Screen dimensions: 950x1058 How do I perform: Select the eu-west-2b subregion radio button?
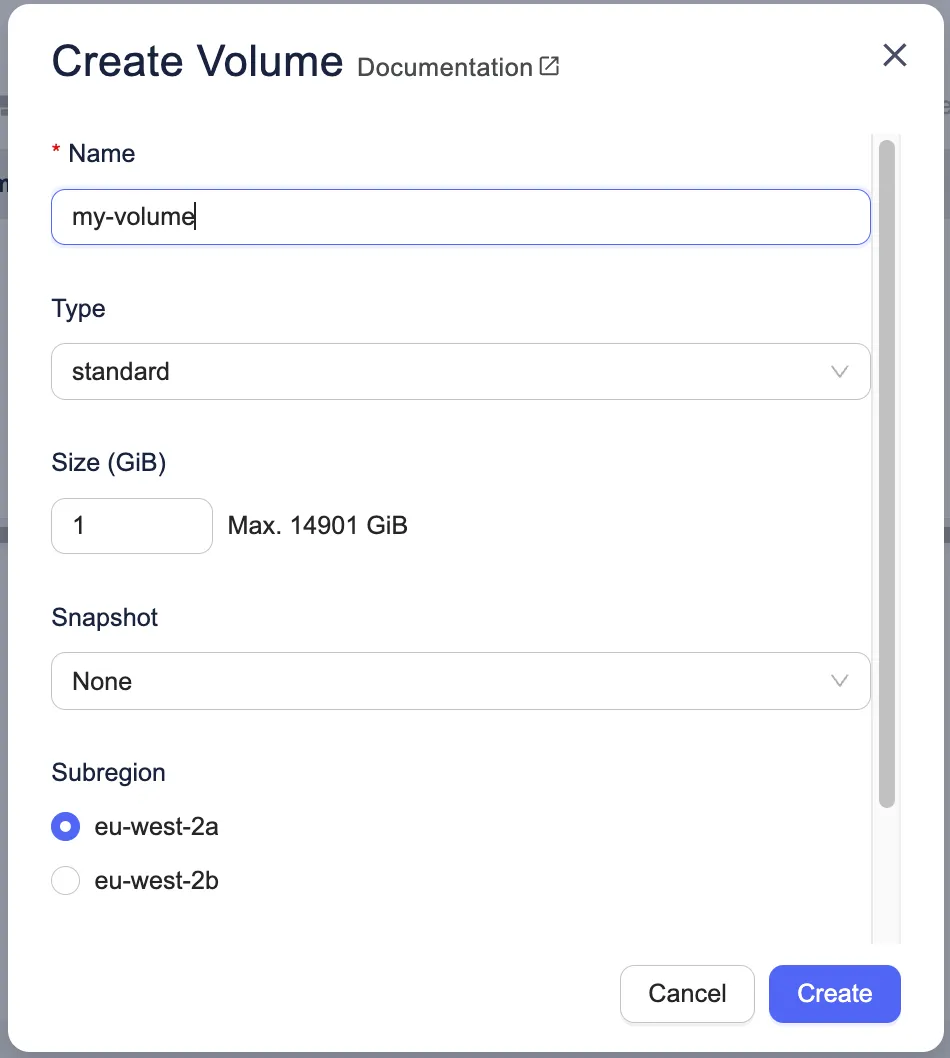tap(65, 881)
